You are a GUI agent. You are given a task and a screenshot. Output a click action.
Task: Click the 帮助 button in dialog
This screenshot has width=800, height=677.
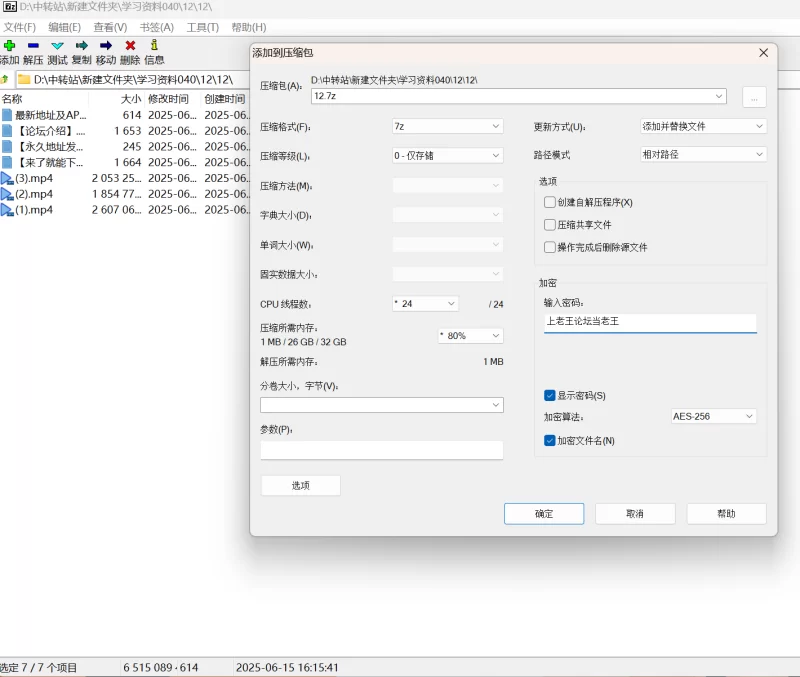tap(727, 514)
